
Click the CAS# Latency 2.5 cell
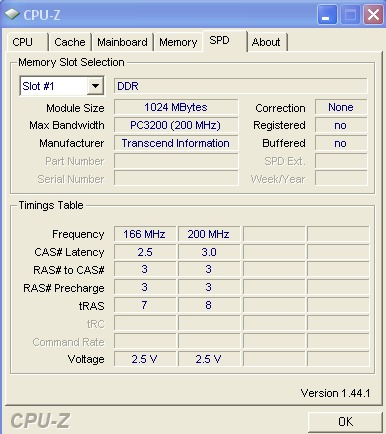tap(145, 252)
